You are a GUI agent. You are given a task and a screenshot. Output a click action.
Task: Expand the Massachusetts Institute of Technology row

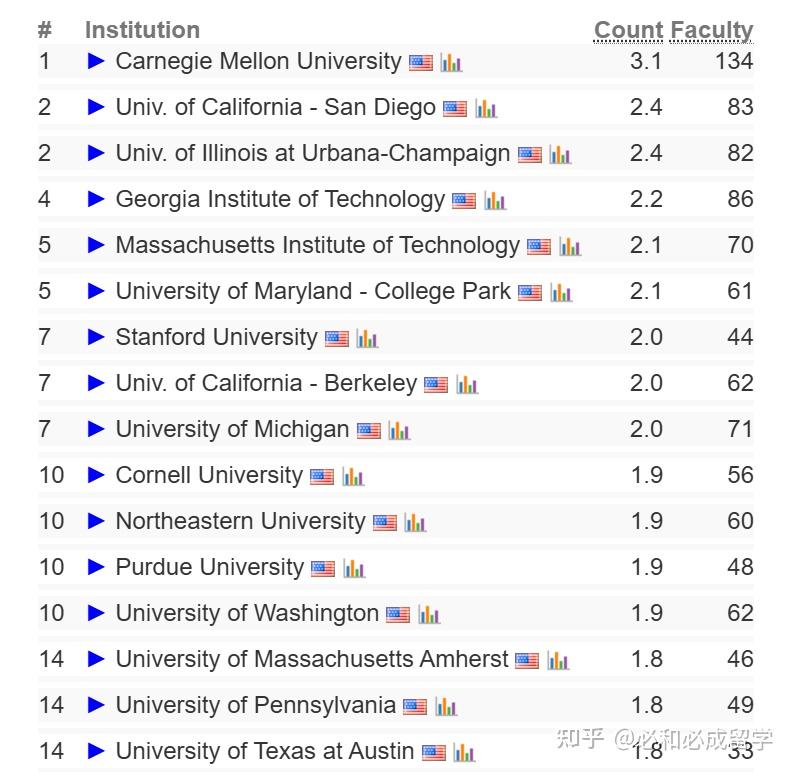click(96, 245)
